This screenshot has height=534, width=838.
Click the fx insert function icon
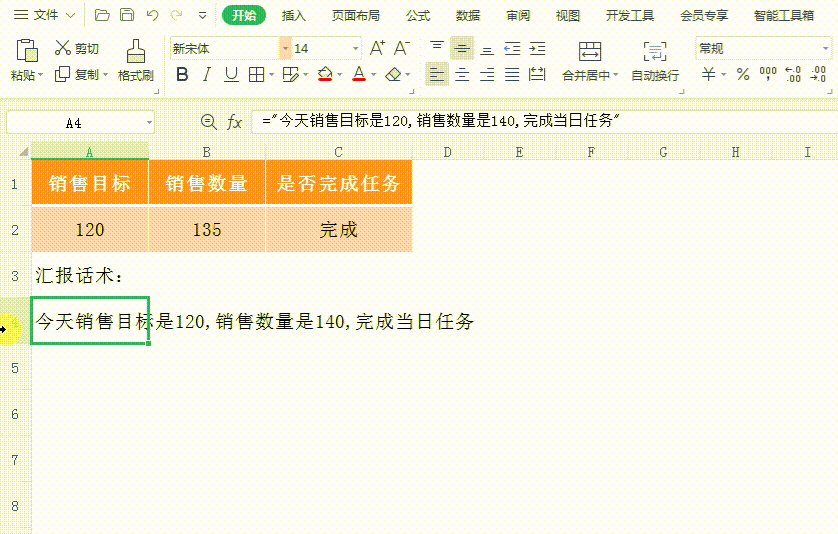tap(235, 122)
